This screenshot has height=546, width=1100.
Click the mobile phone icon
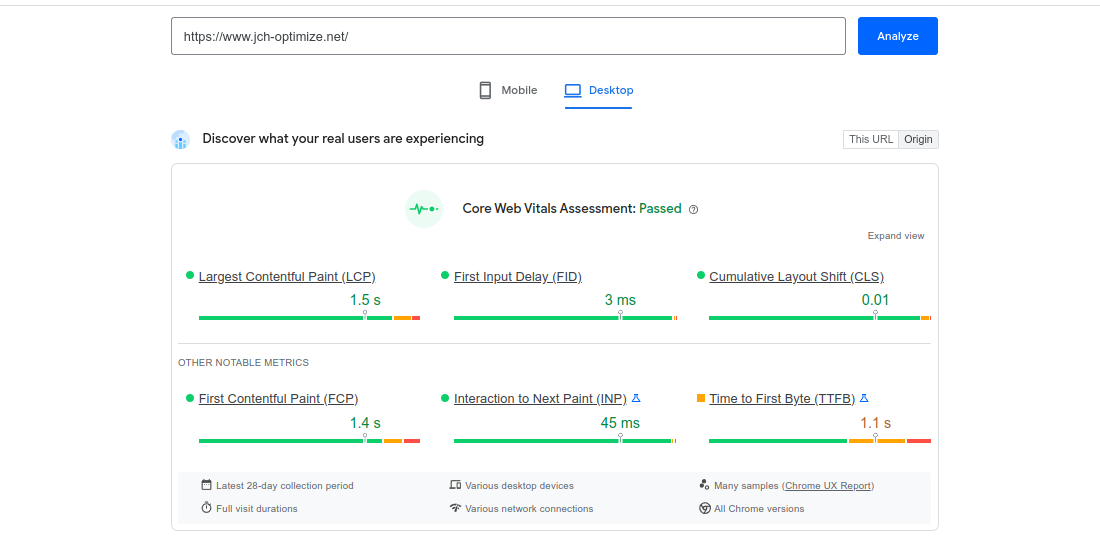pyautogui.click(x=485, y=91)
